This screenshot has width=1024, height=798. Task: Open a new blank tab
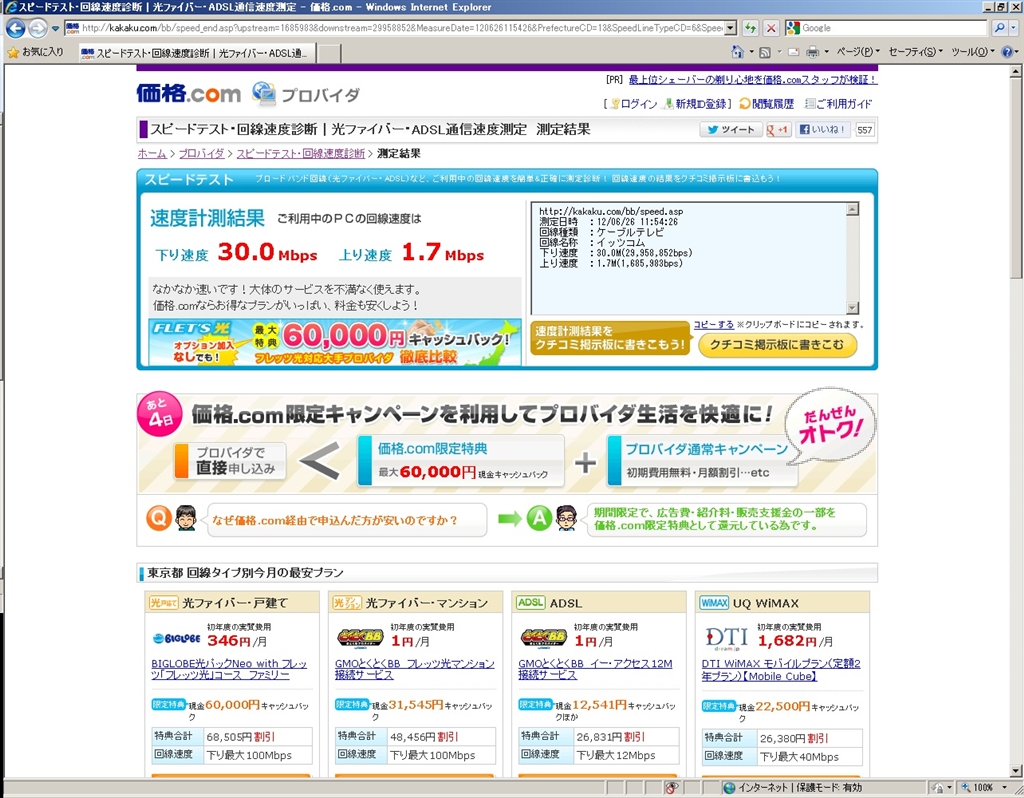point(330,54)
